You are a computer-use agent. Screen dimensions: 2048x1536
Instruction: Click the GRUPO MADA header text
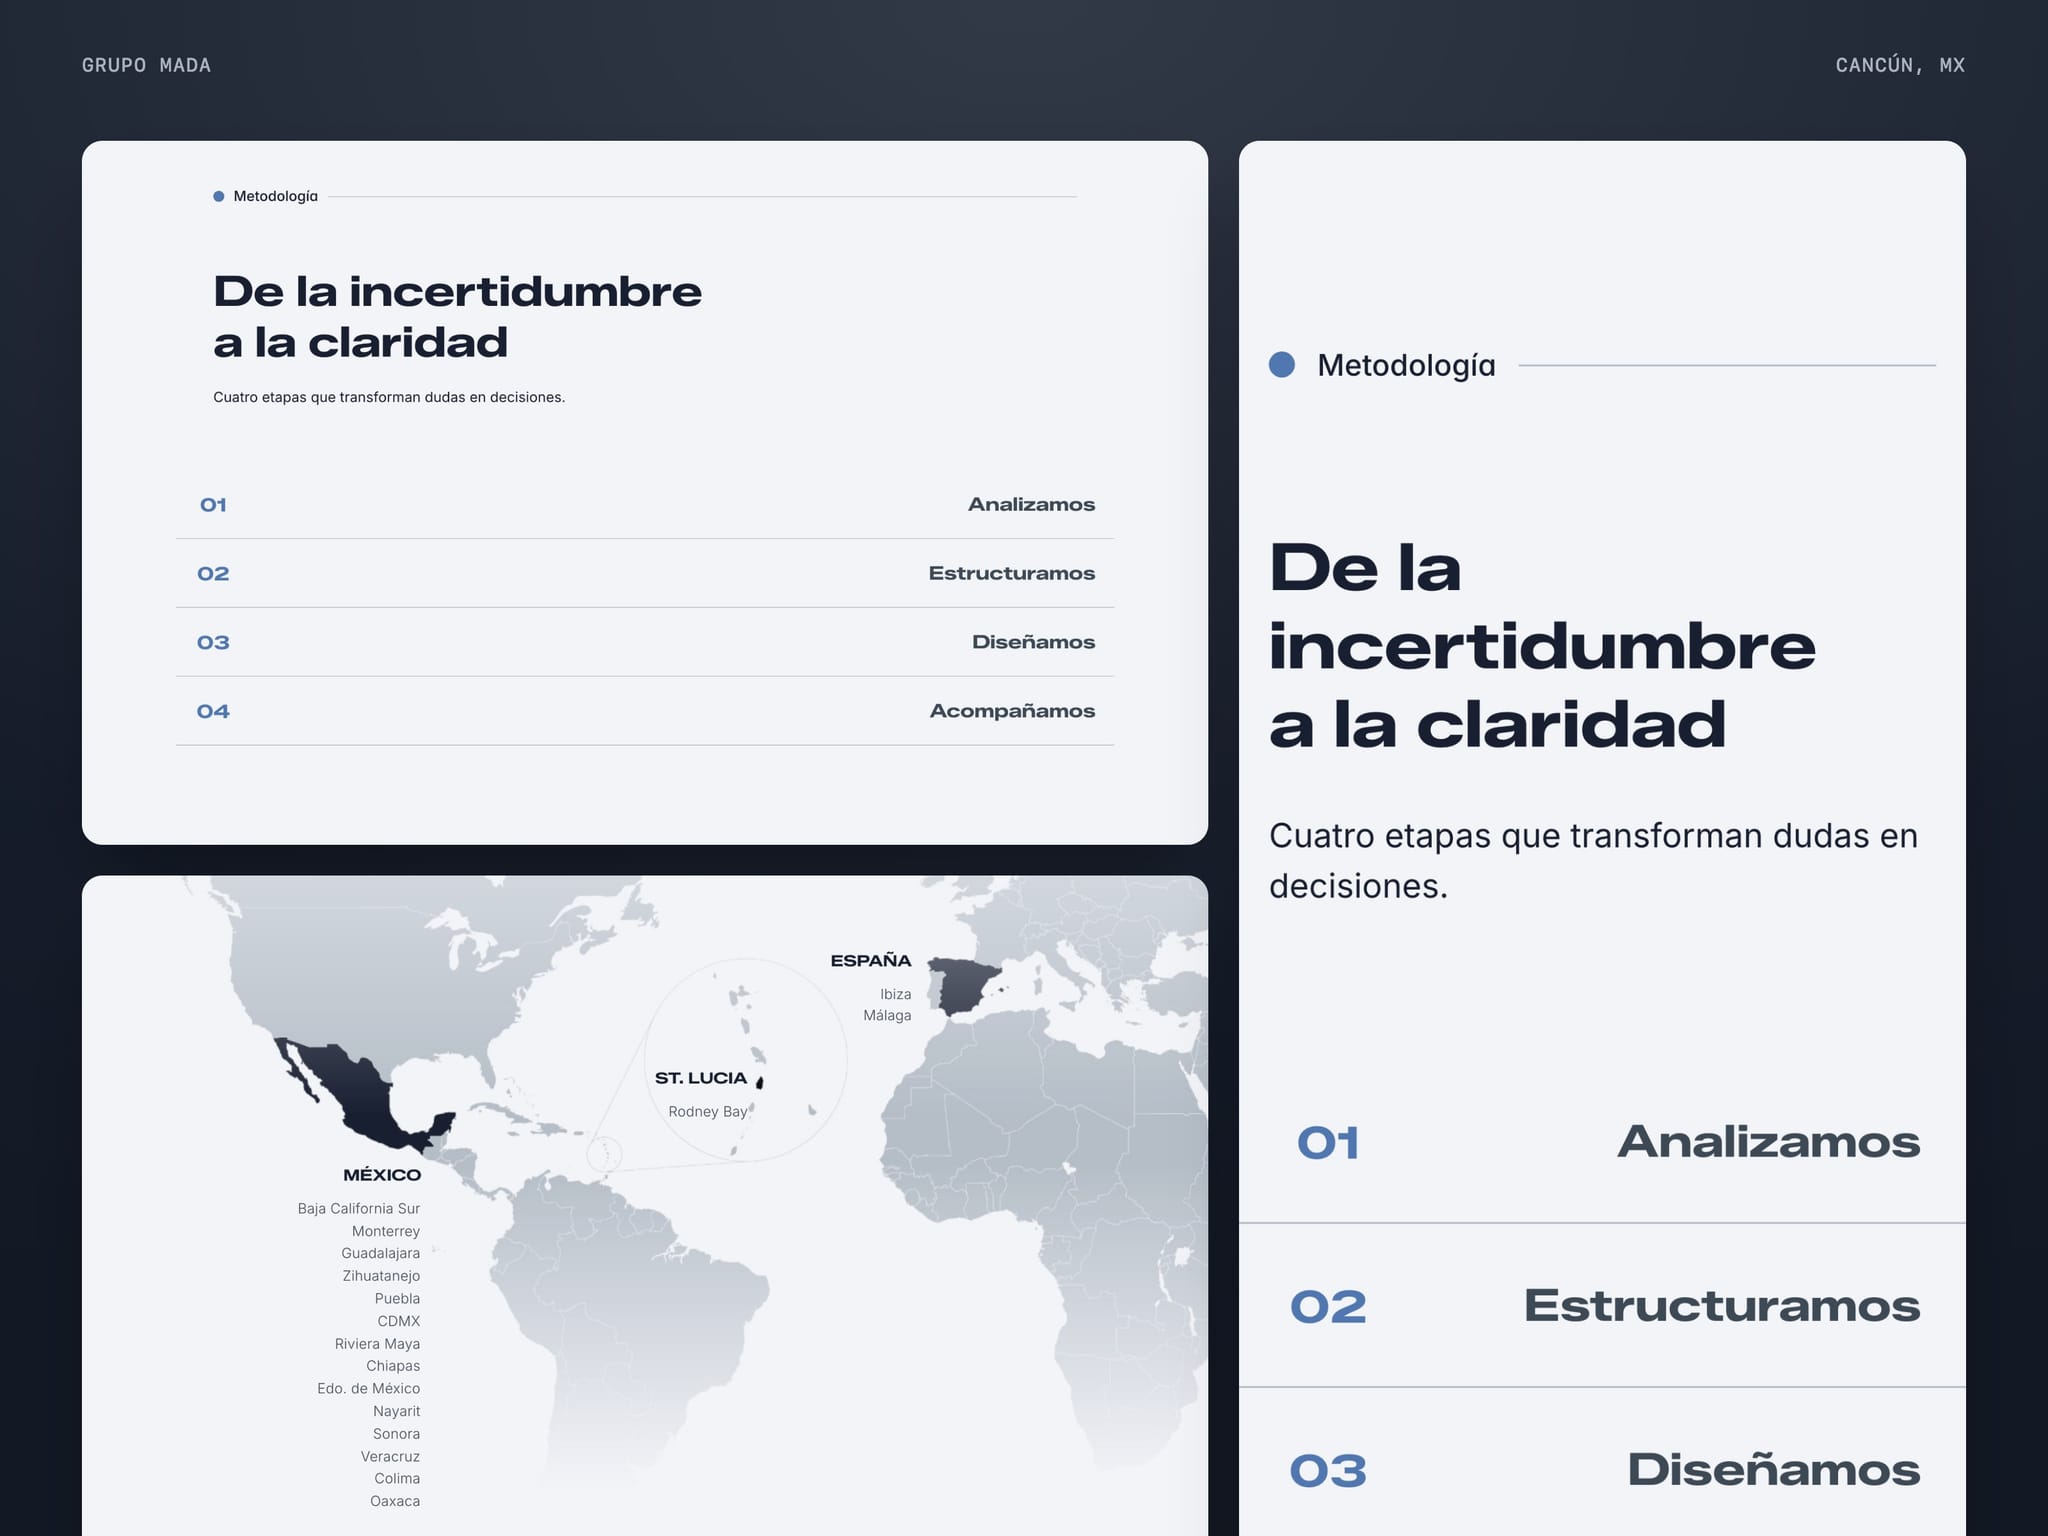point(146,65)
